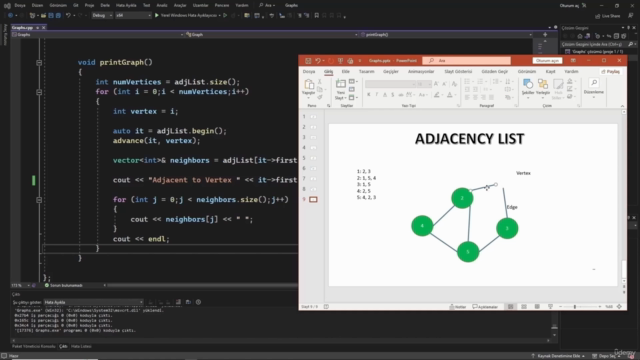Viewport: 640px width, 360px height.
Task: Click the green Start Debugging play icon
Action: pyautogui.click(x=156, y=16)
